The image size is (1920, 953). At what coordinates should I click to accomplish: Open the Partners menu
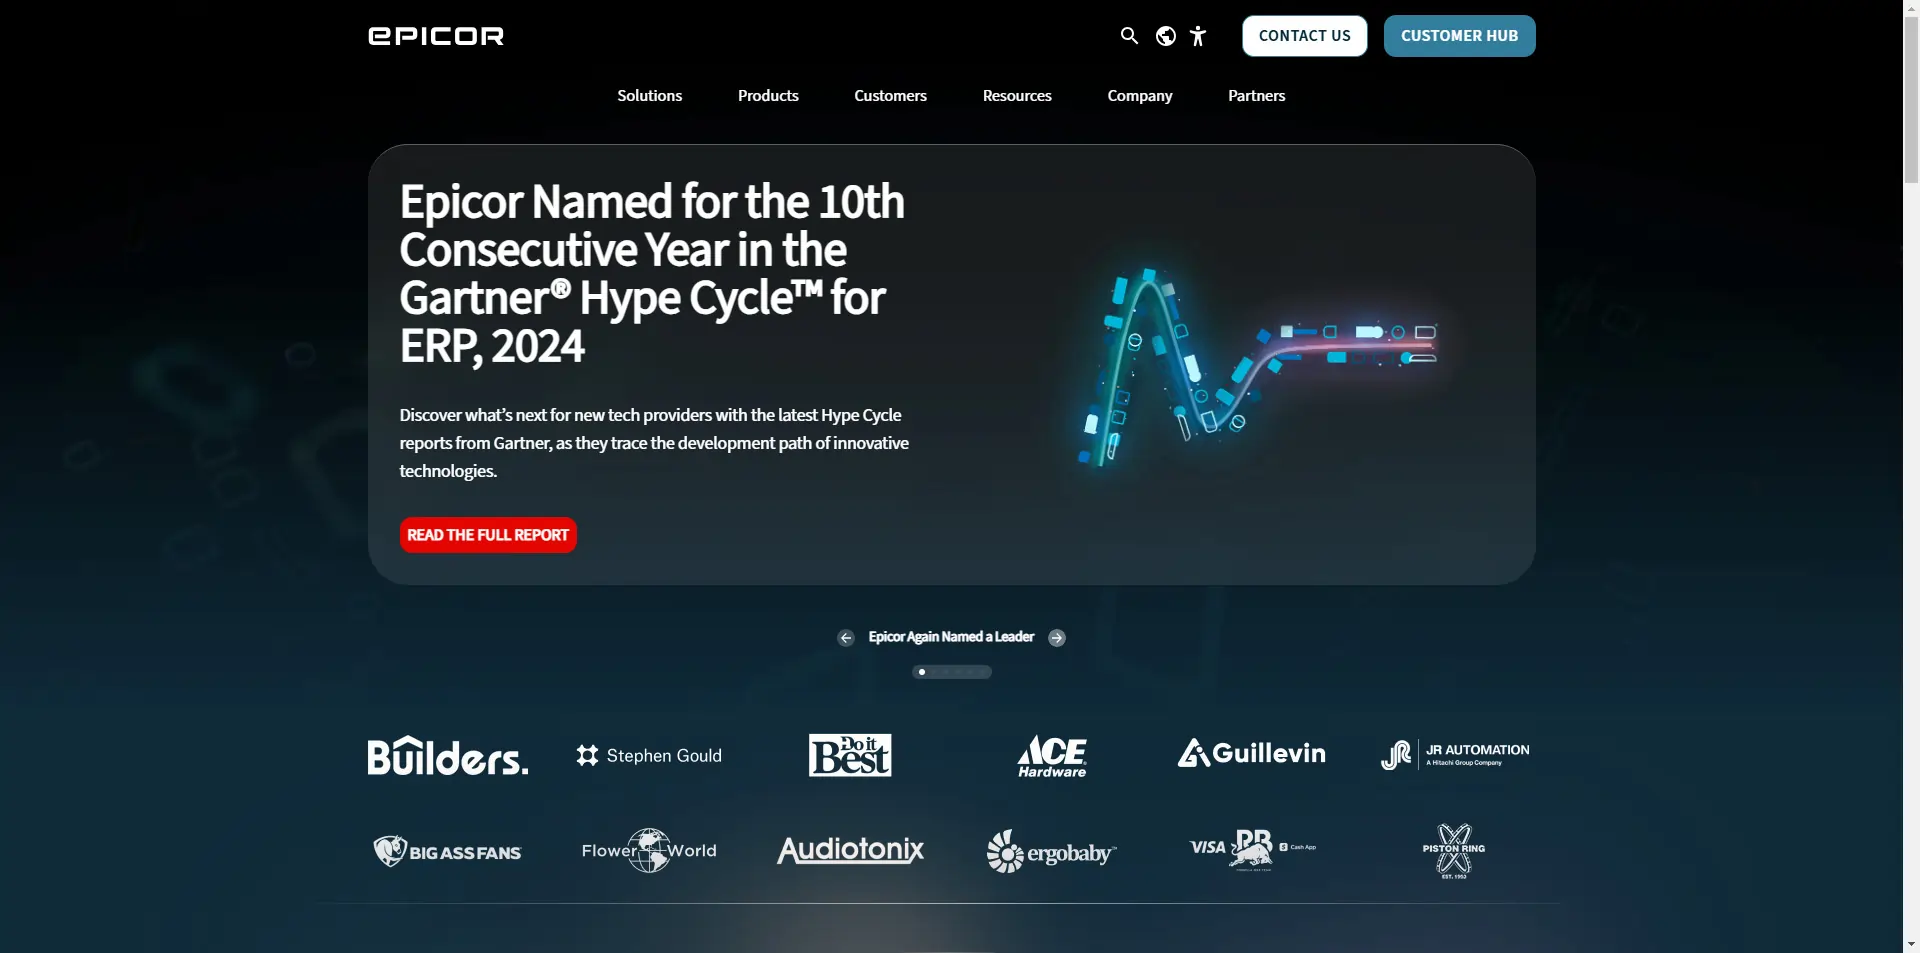pyautogui.click(x=1256, y=96)
